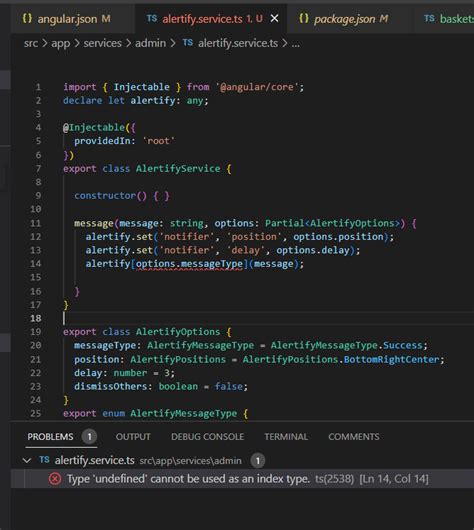The image size is (474, 530).
Task: Click the TS file icon in the Problems list
Action: pyautogui.click(x=44, y=460)
